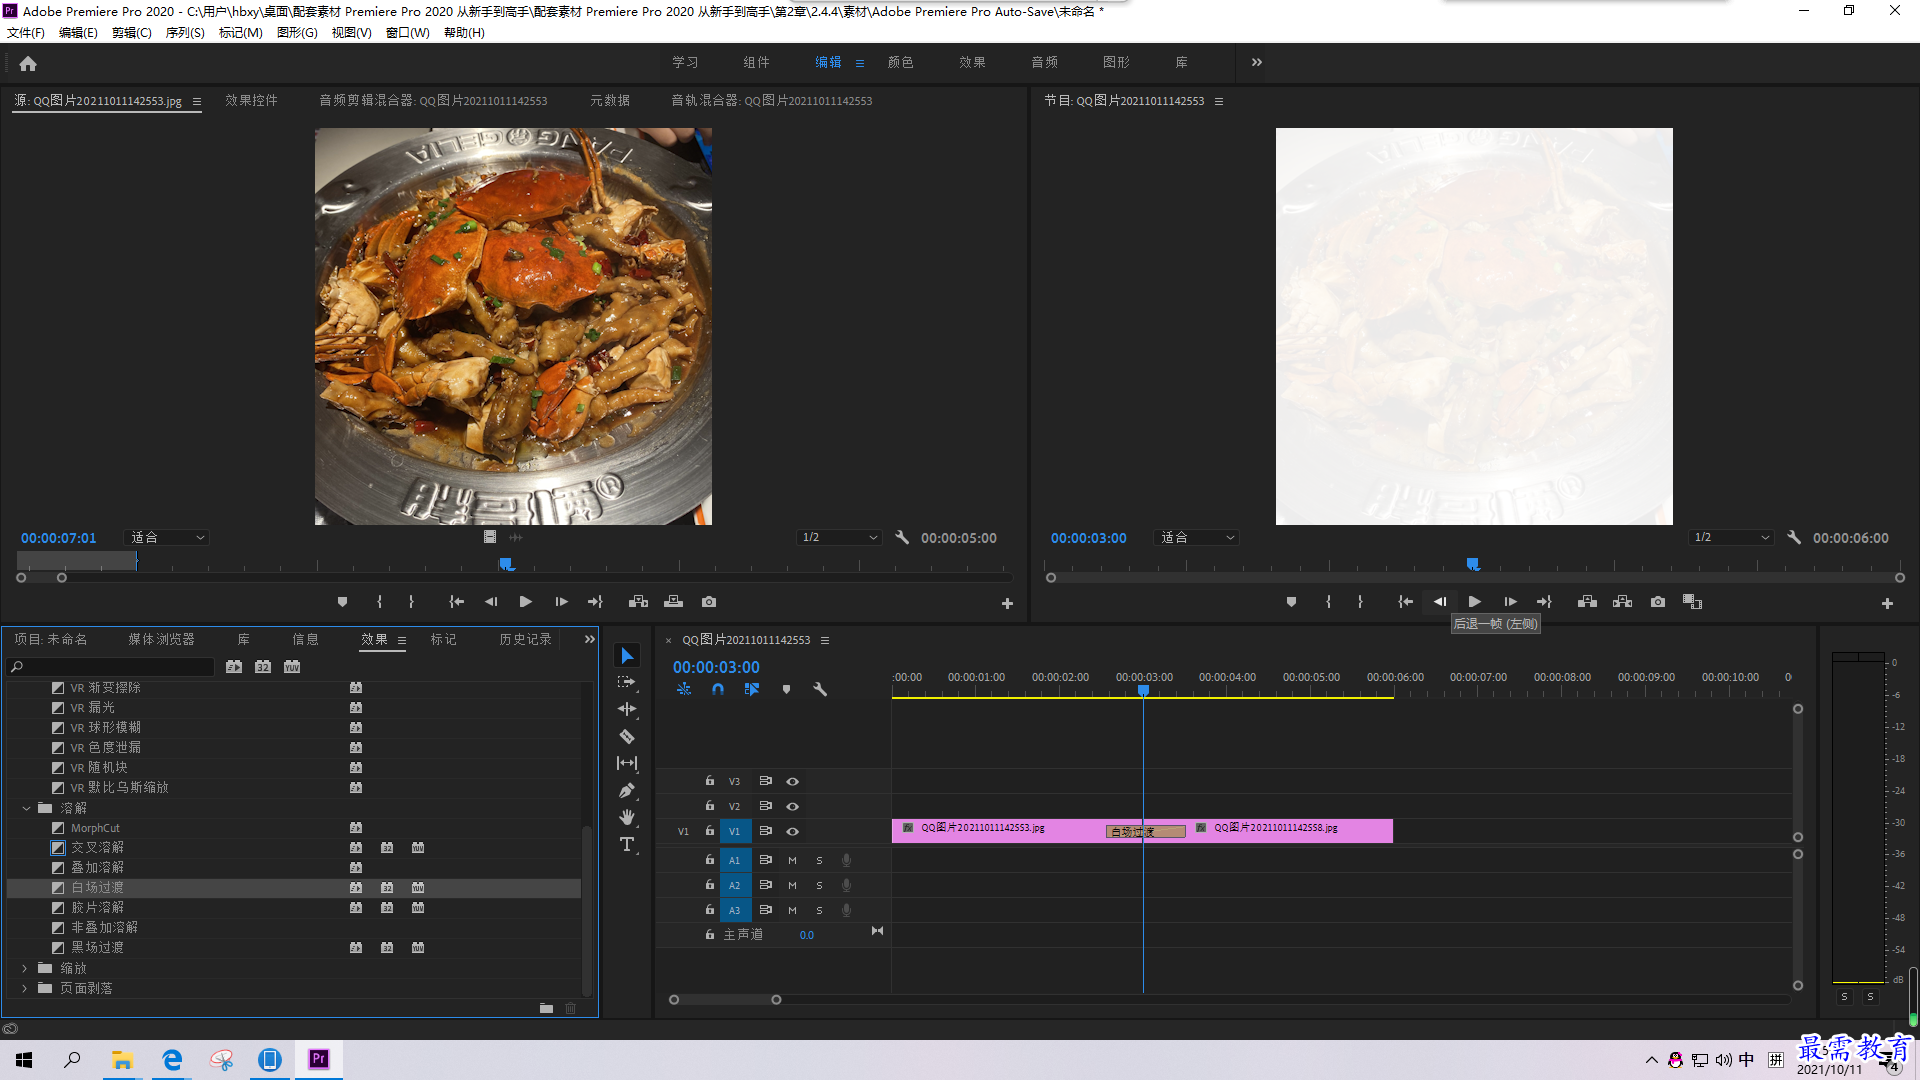
Task: Switch to 颜色 workspace
Action: click(900, 62)
